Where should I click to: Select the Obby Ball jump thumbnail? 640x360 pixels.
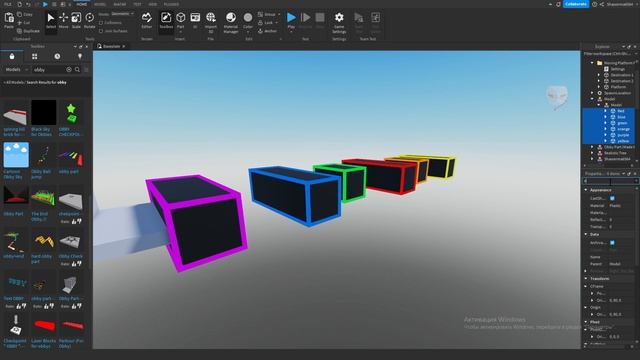(x=44, y=155)
